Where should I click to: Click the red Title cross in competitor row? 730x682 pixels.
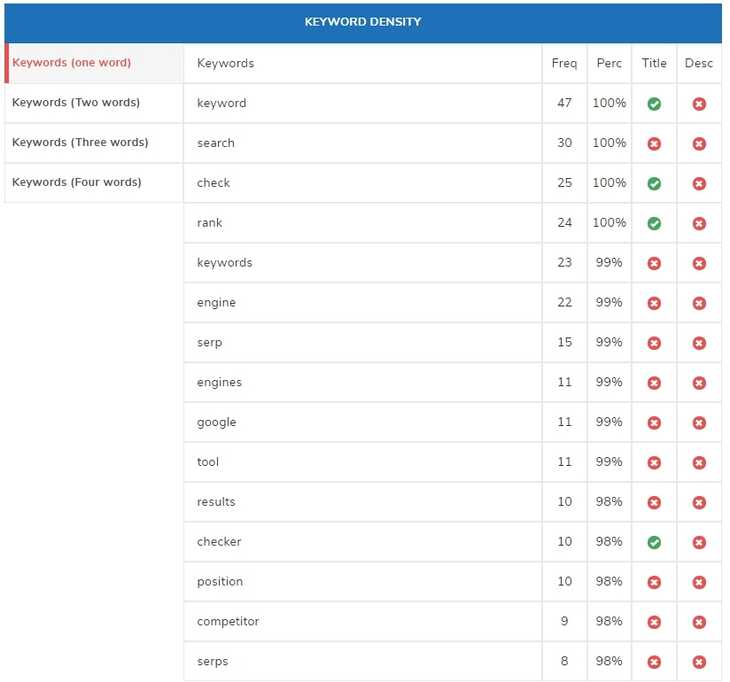tap(654, 622)
